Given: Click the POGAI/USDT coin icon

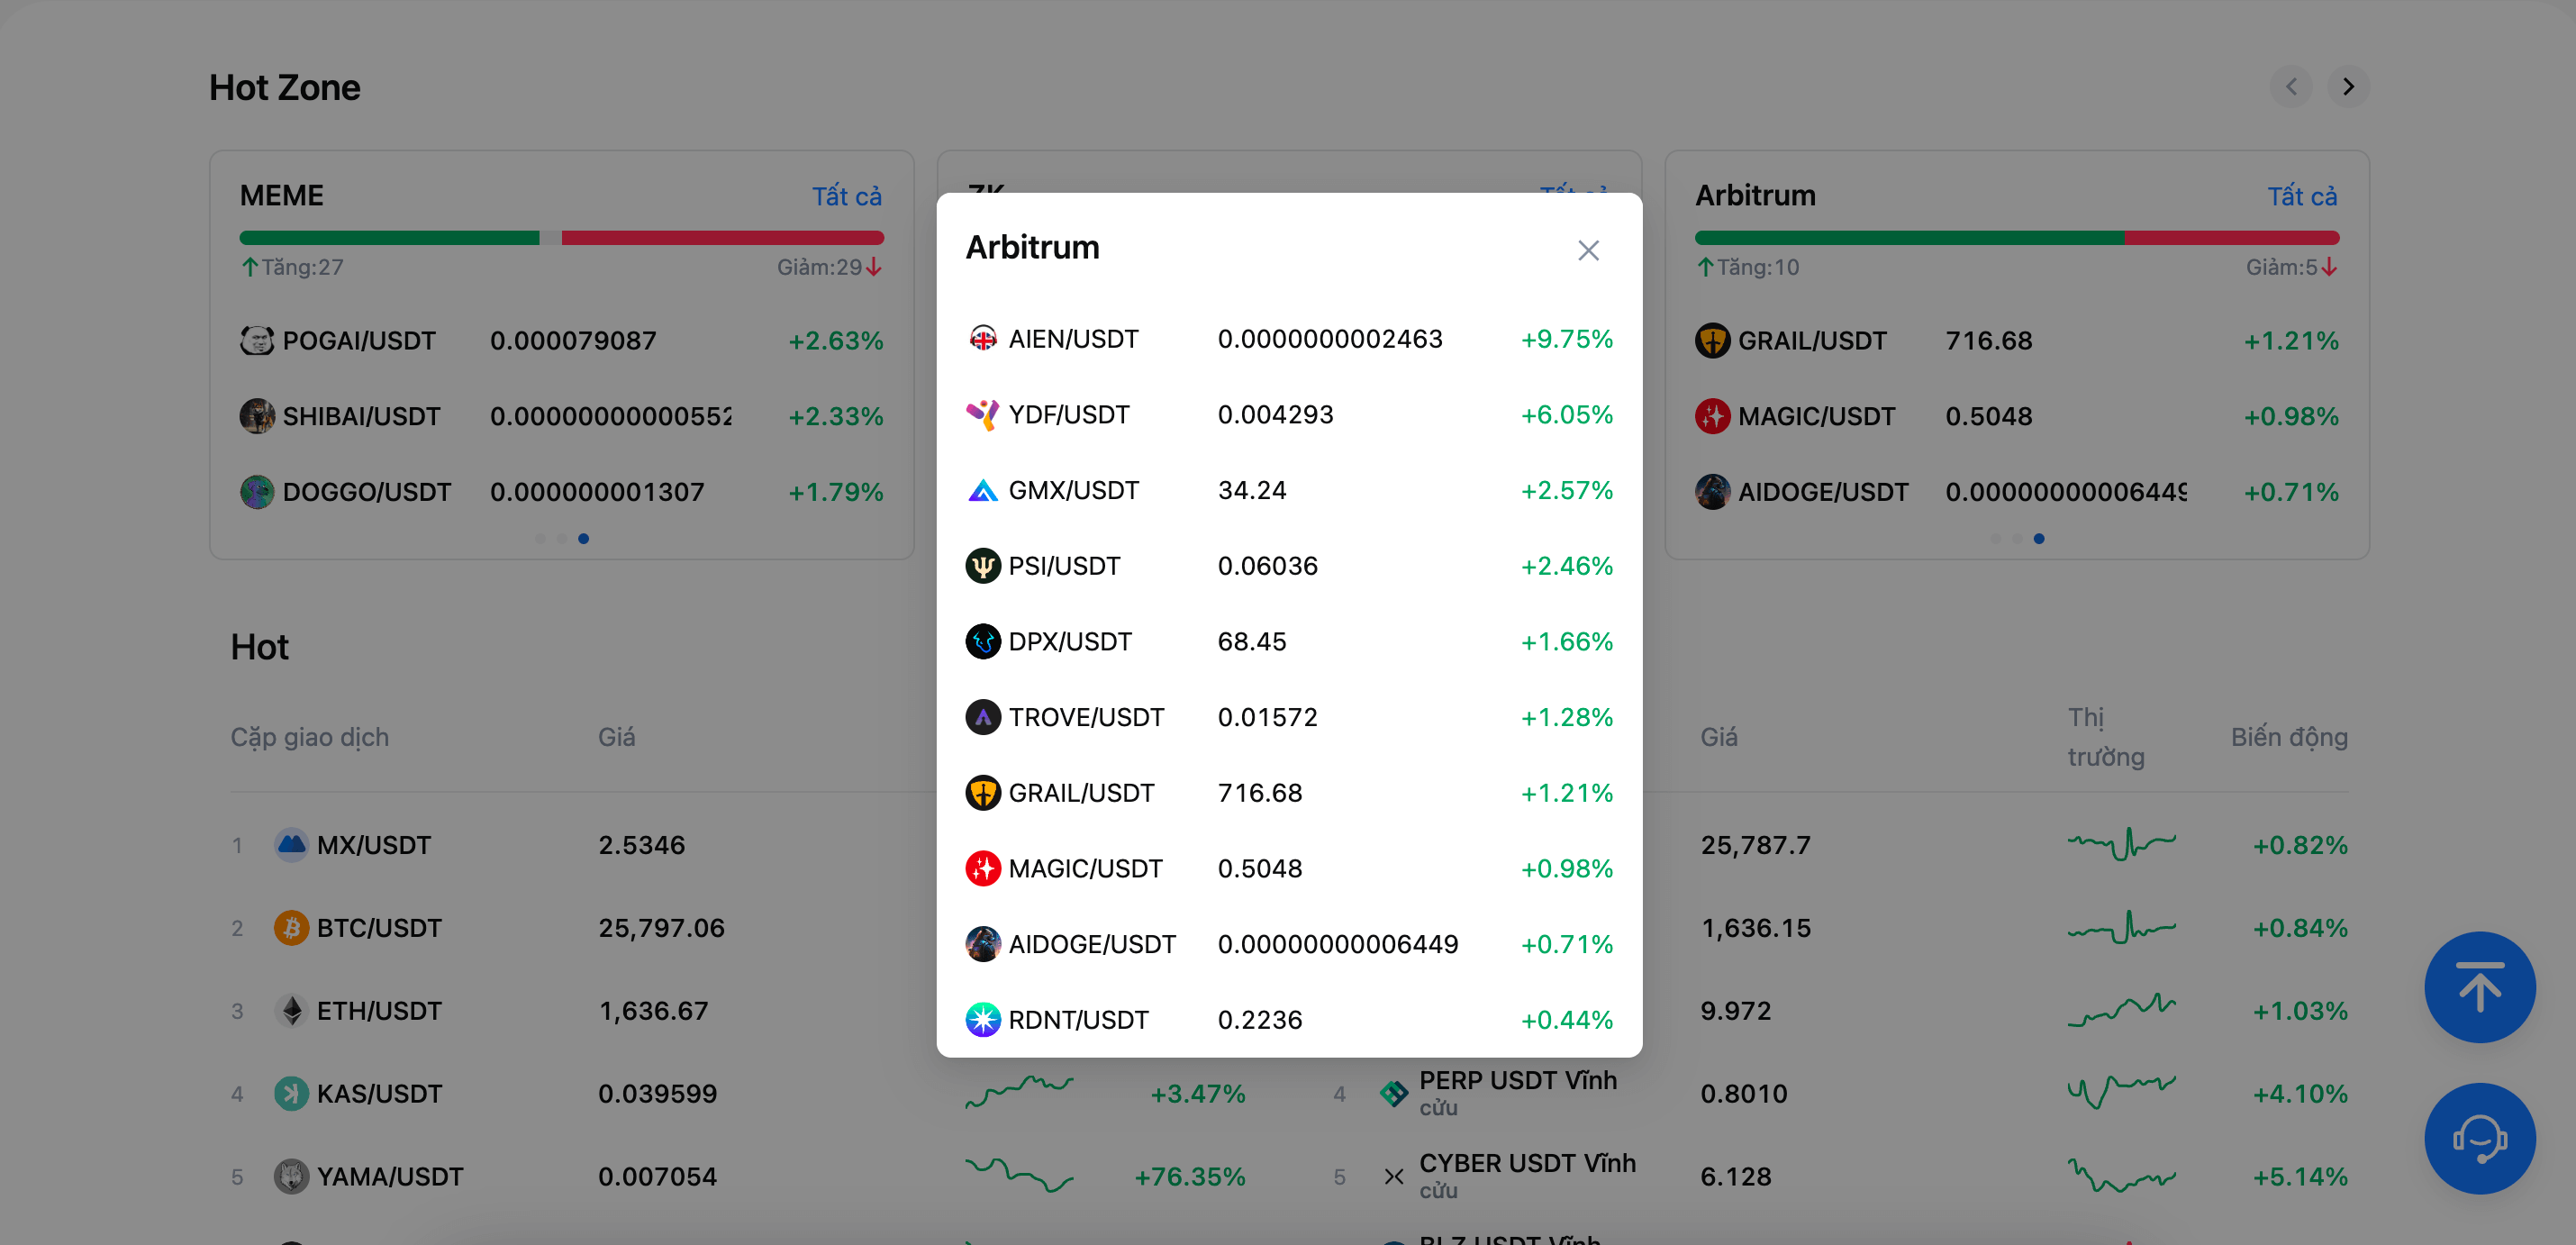Looking at the screenshot, I should click(257, 340).
